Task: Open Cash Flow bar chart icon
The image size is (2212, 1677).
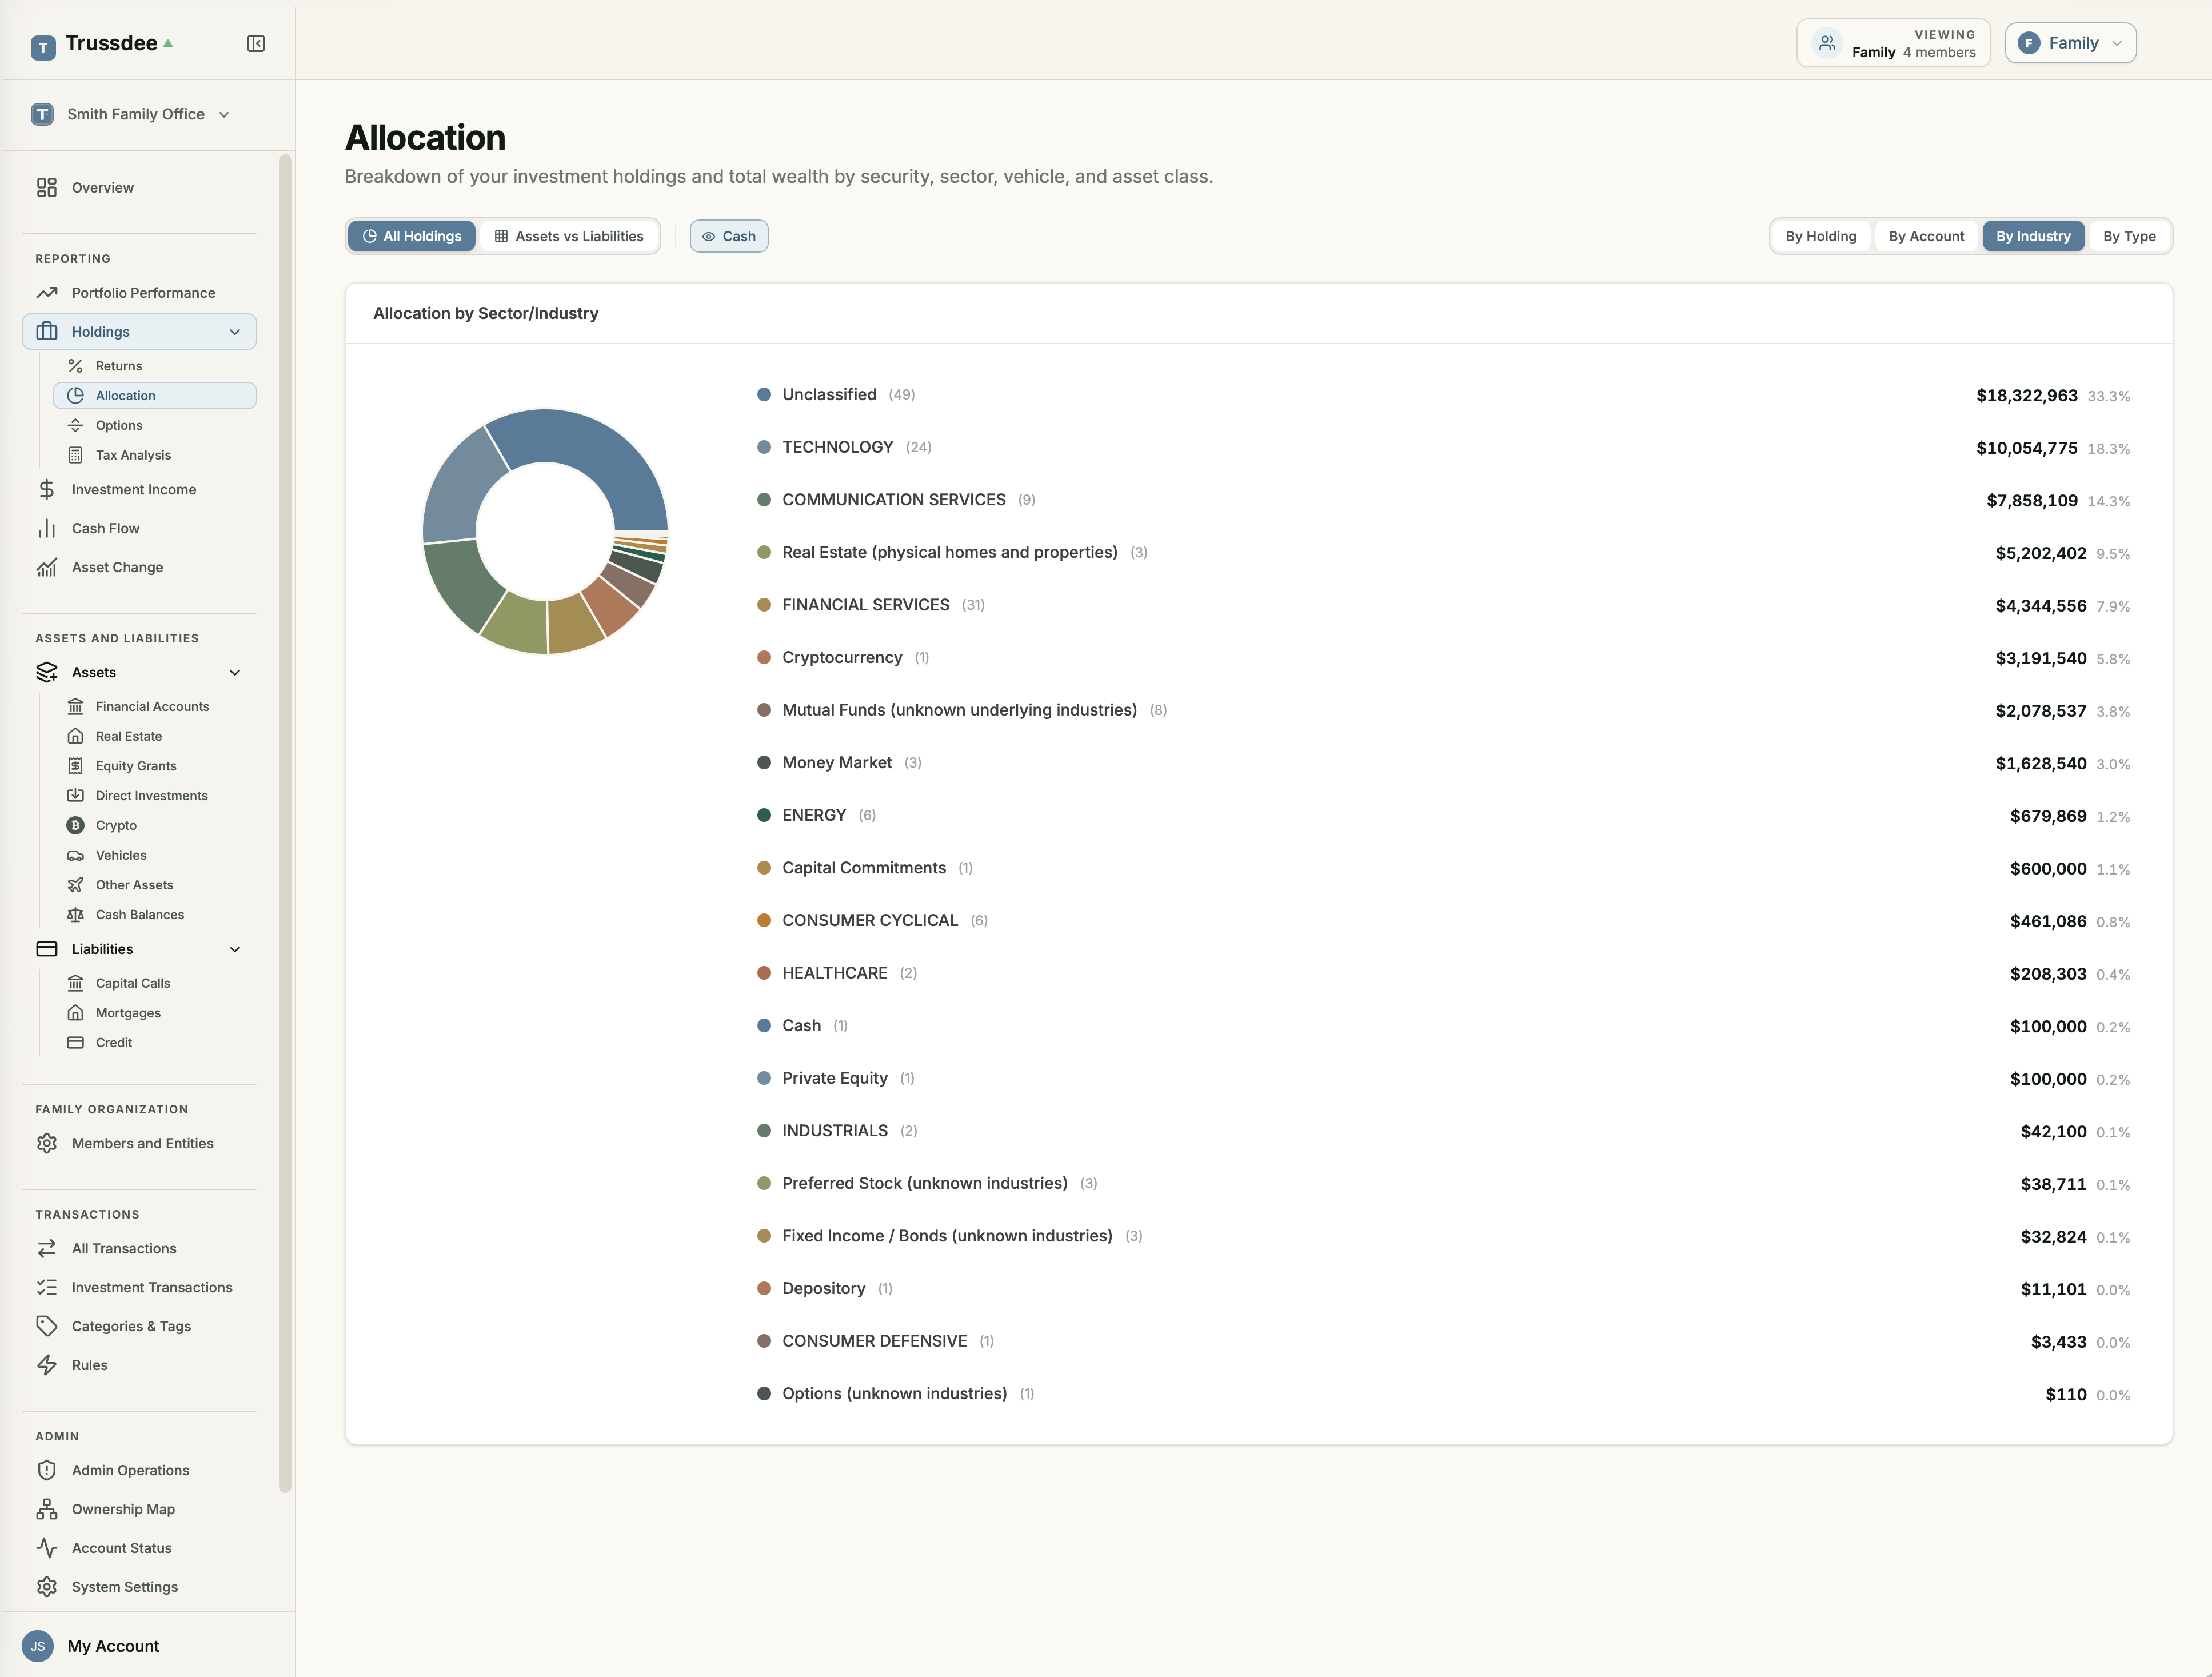Action: tap(47, 528)
